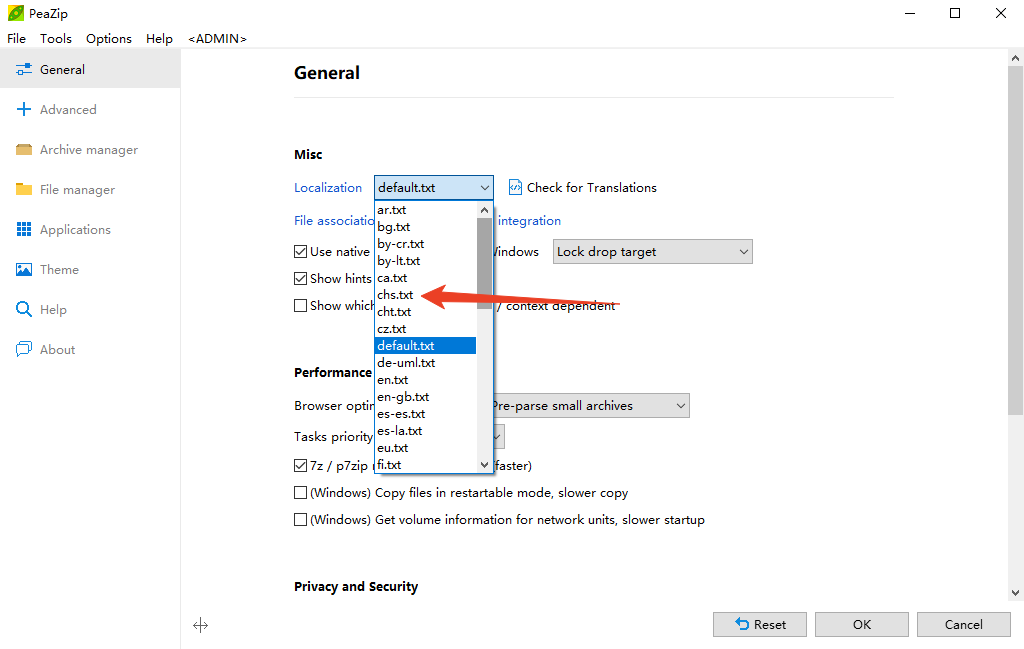Click the language list scroll-down arrow

484,465
